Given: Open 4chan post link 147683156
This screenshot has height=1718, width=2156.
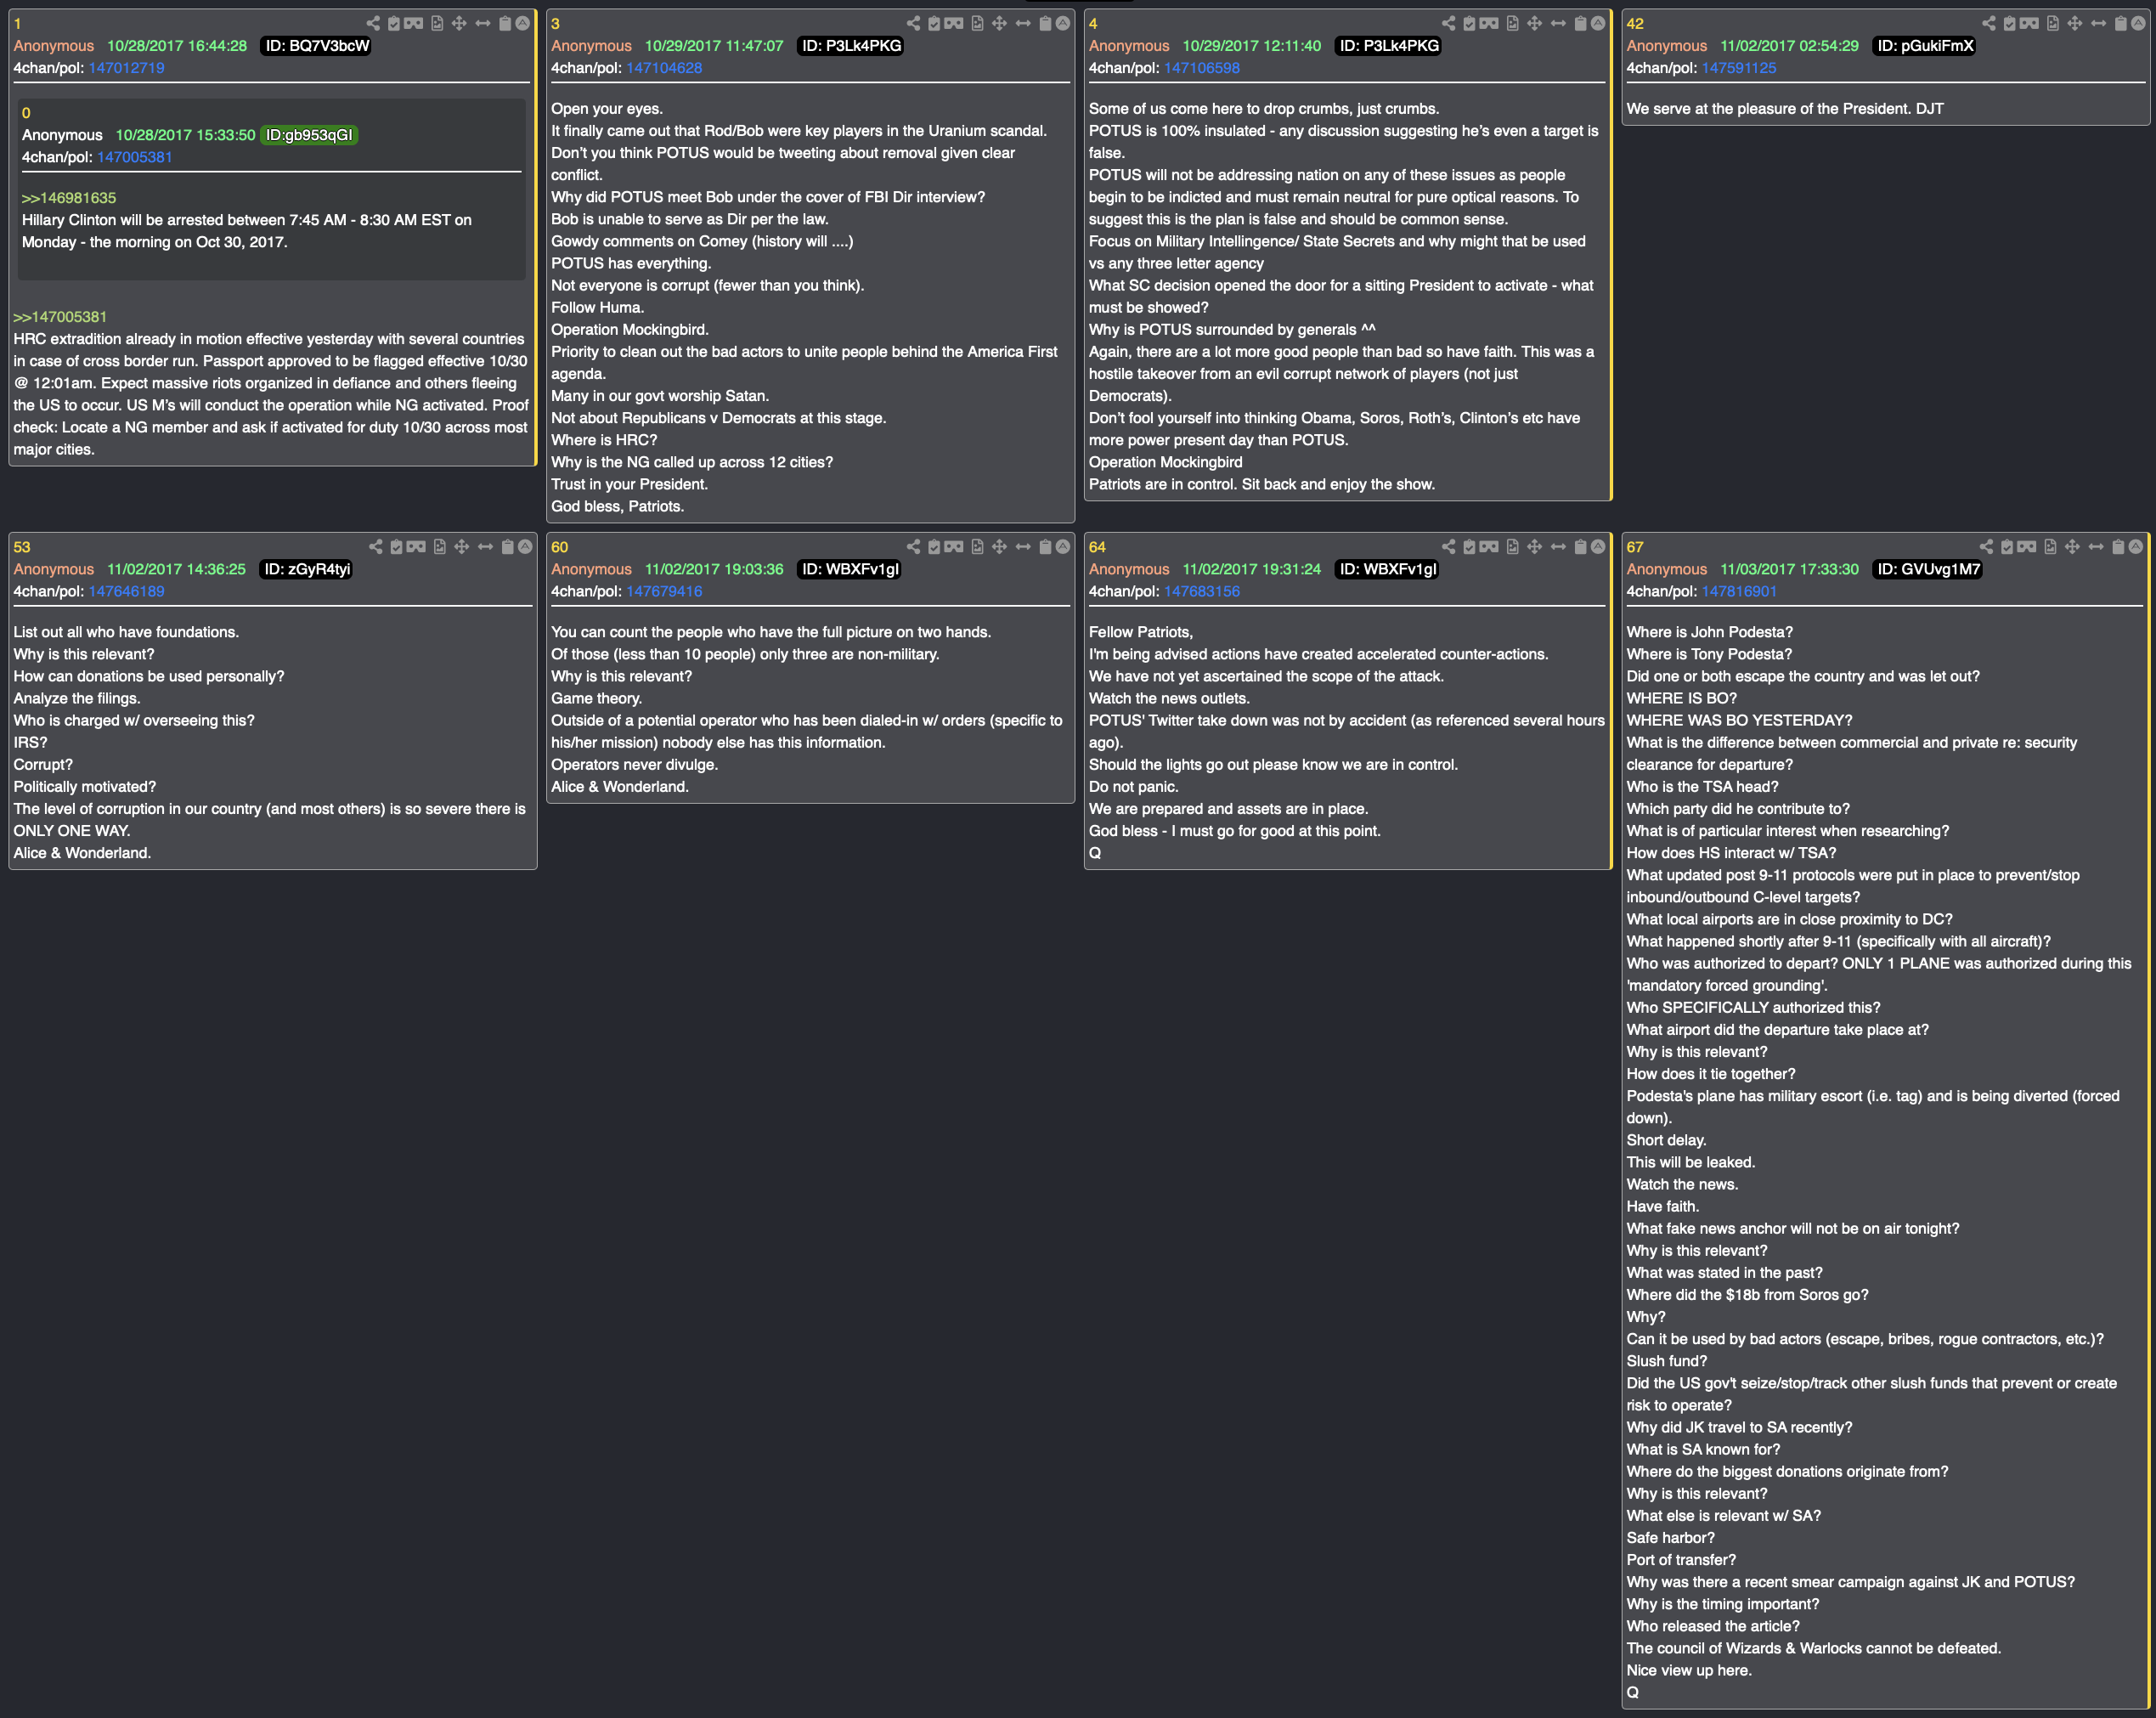Looking at the screenshot, I should pos(1202,591).
